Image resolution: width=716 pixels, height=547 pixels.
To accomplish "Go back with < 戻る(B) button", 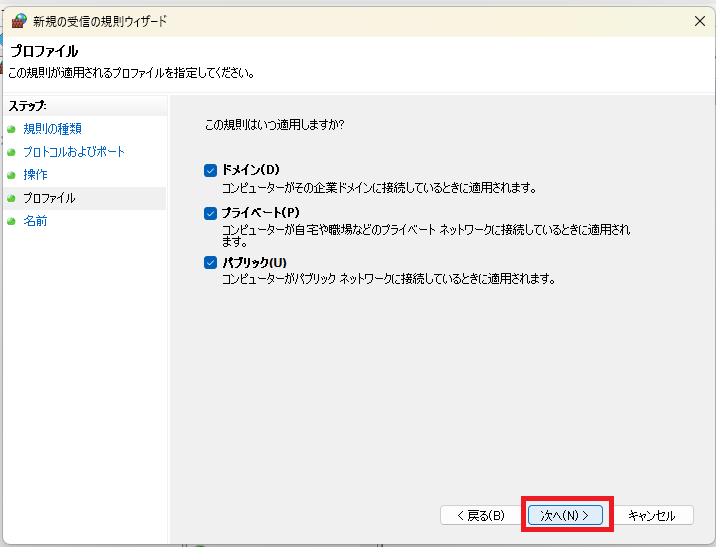I will pyautogui.click(x=480, y=515).
